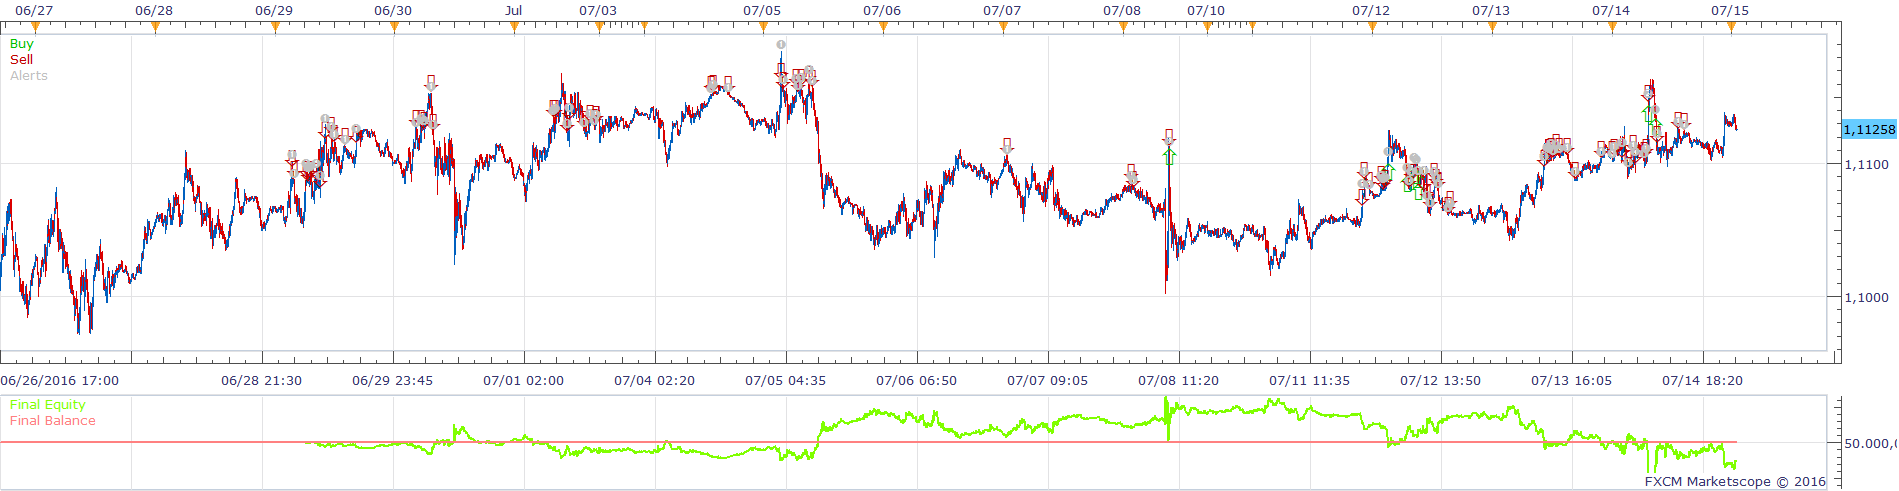Click the Final Balance legend label
1899x491 pixels.
coord(52,421)
